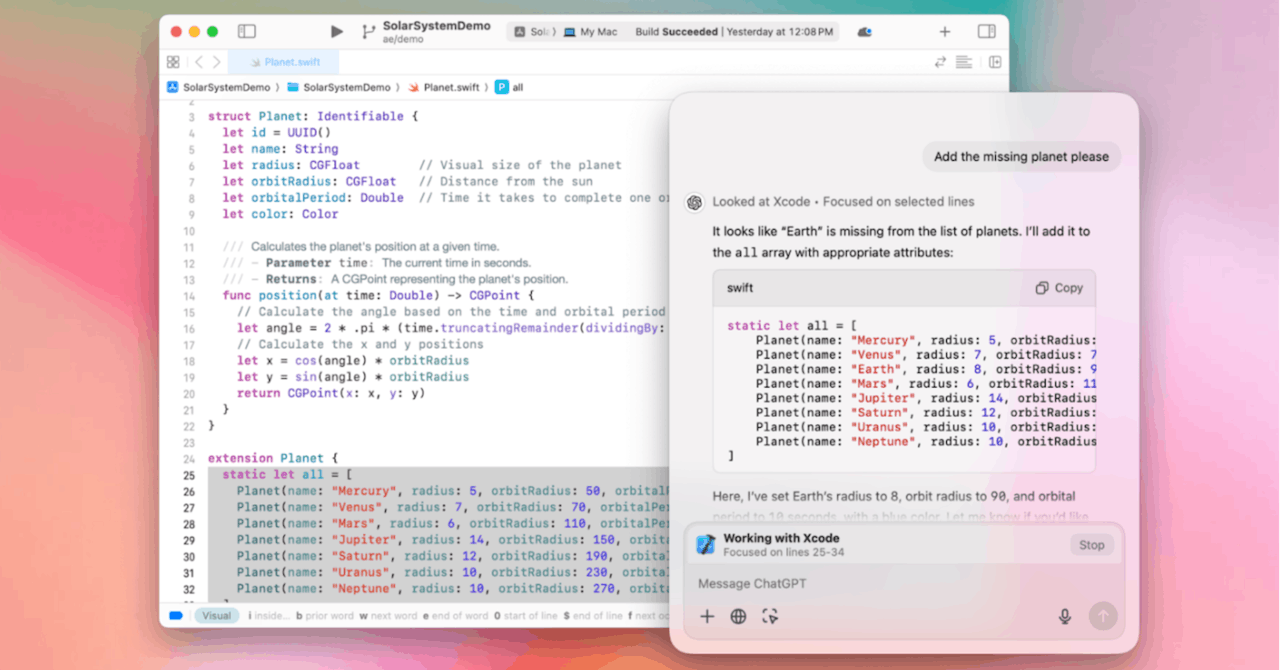Click the "Earth" line in ChatGPT code

(x=926, y=369)
